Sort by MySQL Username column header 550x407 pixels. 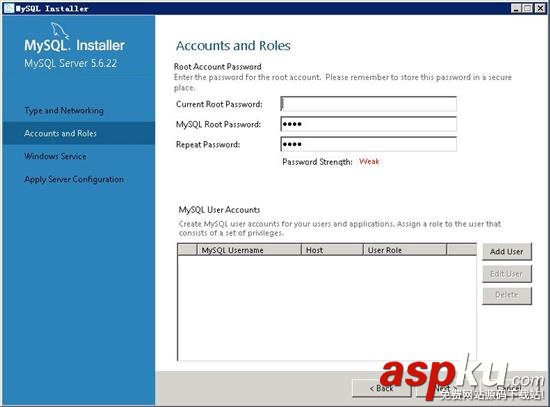coord(249,250)
